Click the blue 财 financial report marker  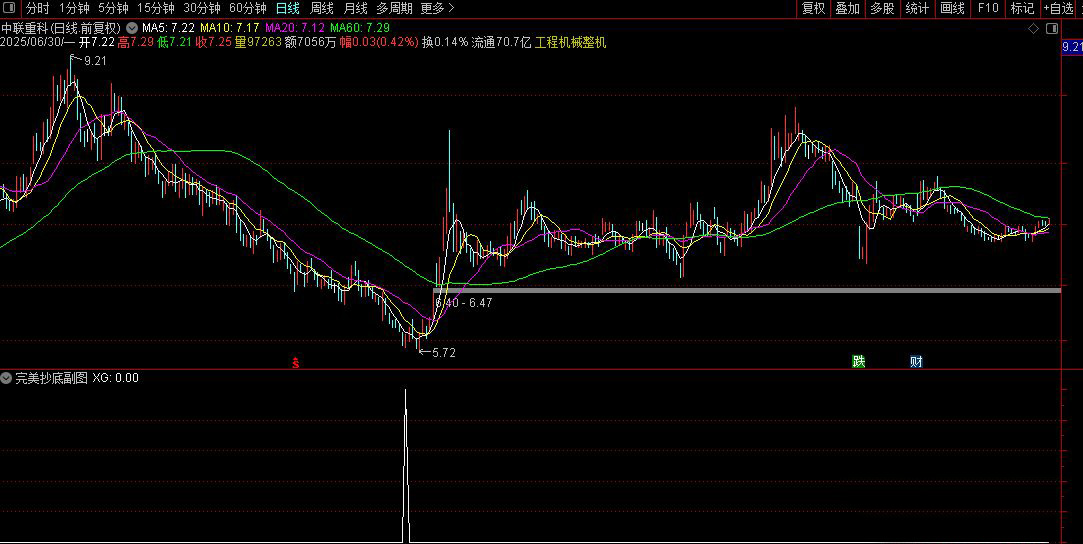(916, 361)
